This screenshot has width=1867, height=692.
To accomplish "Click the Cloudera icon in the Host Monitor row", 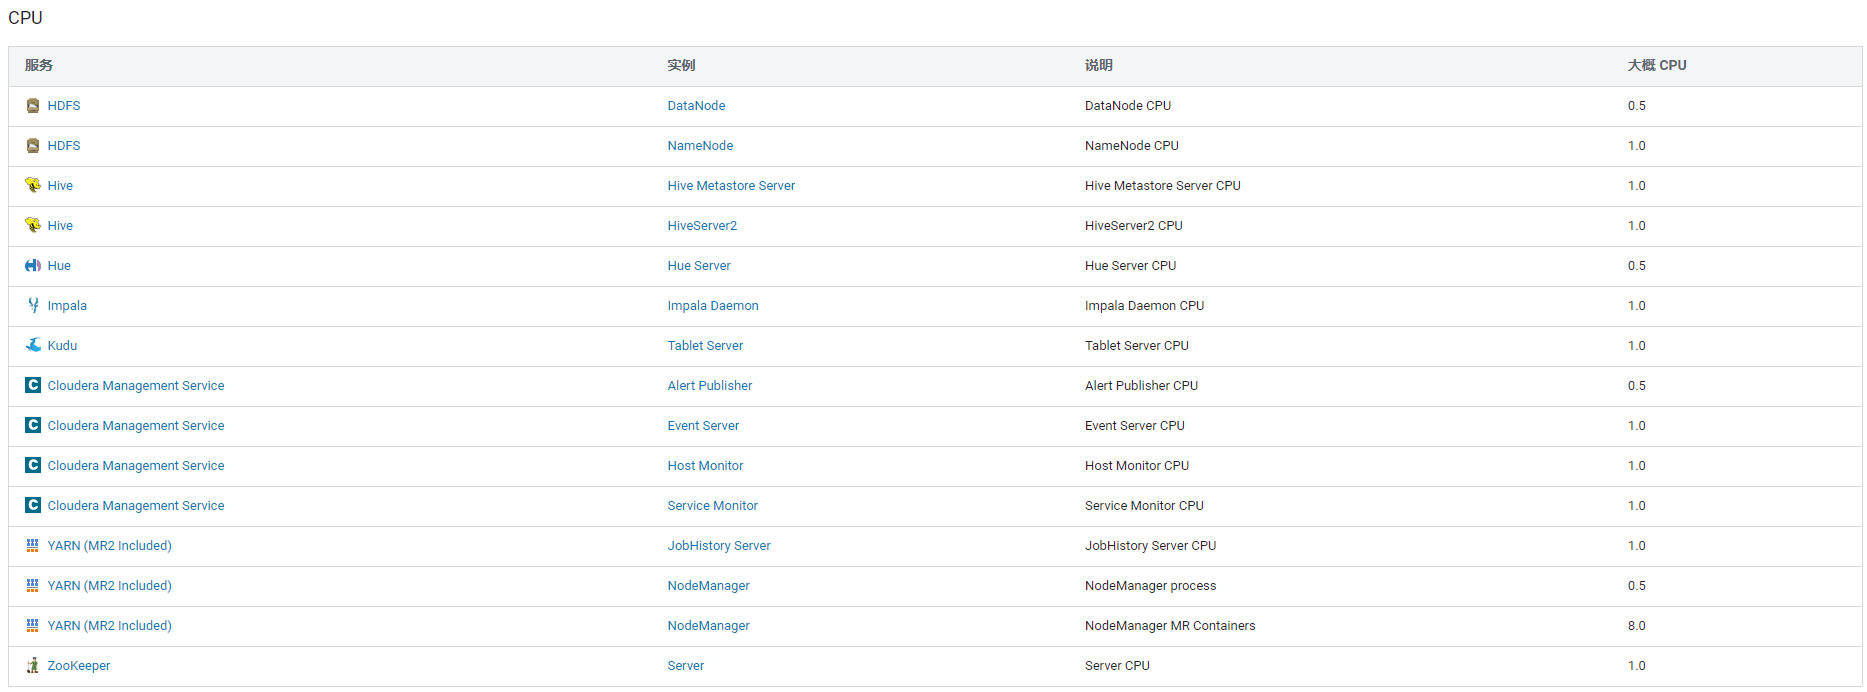I will [x=33, y=465].
